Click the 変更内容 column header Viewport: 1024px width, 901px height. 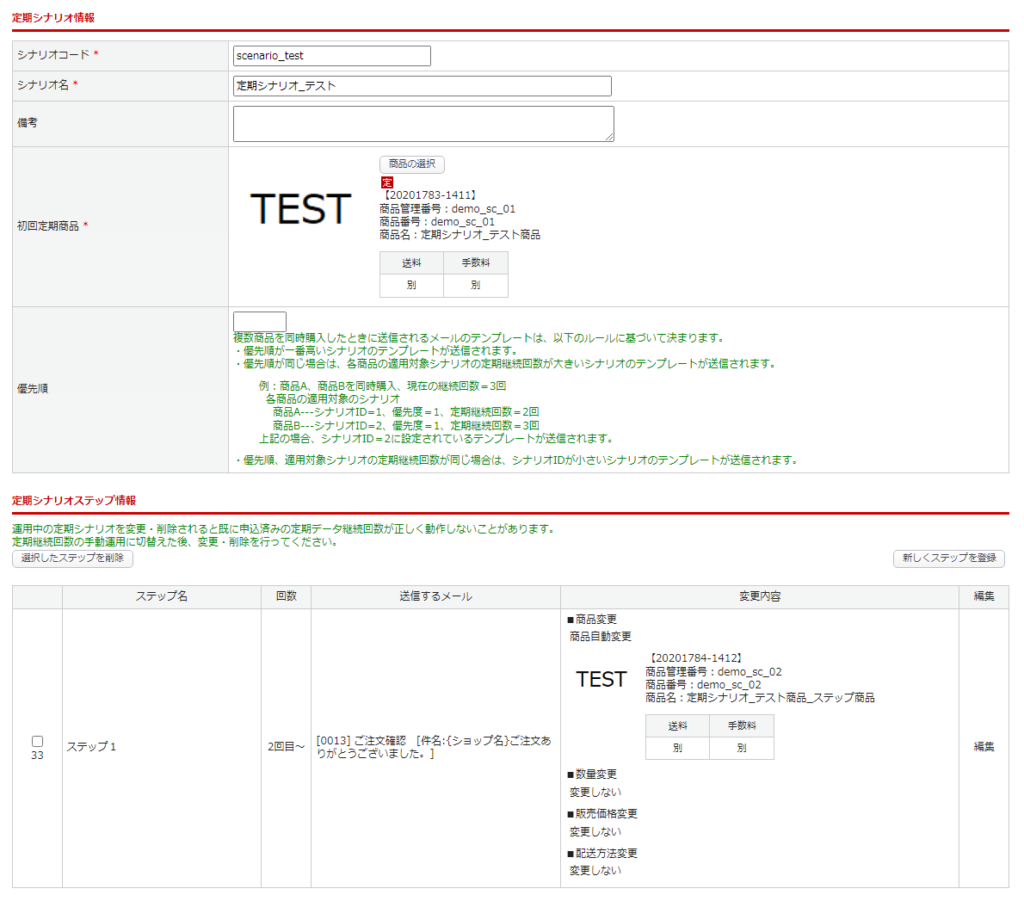pyautogui.click(x=759, y=597)
